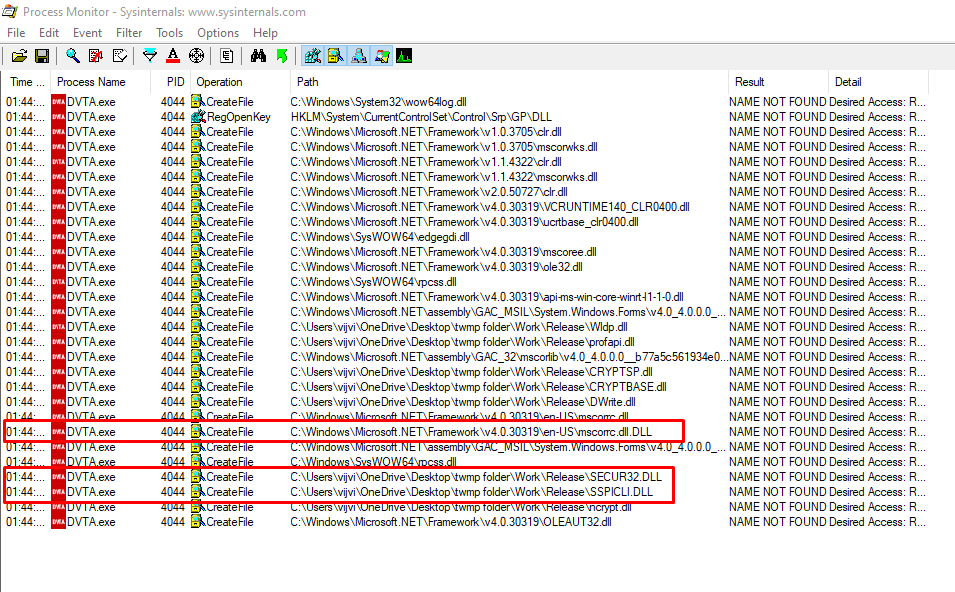Open the Tools menu
This screenshot has width=955, height=592.
(169, 33)
